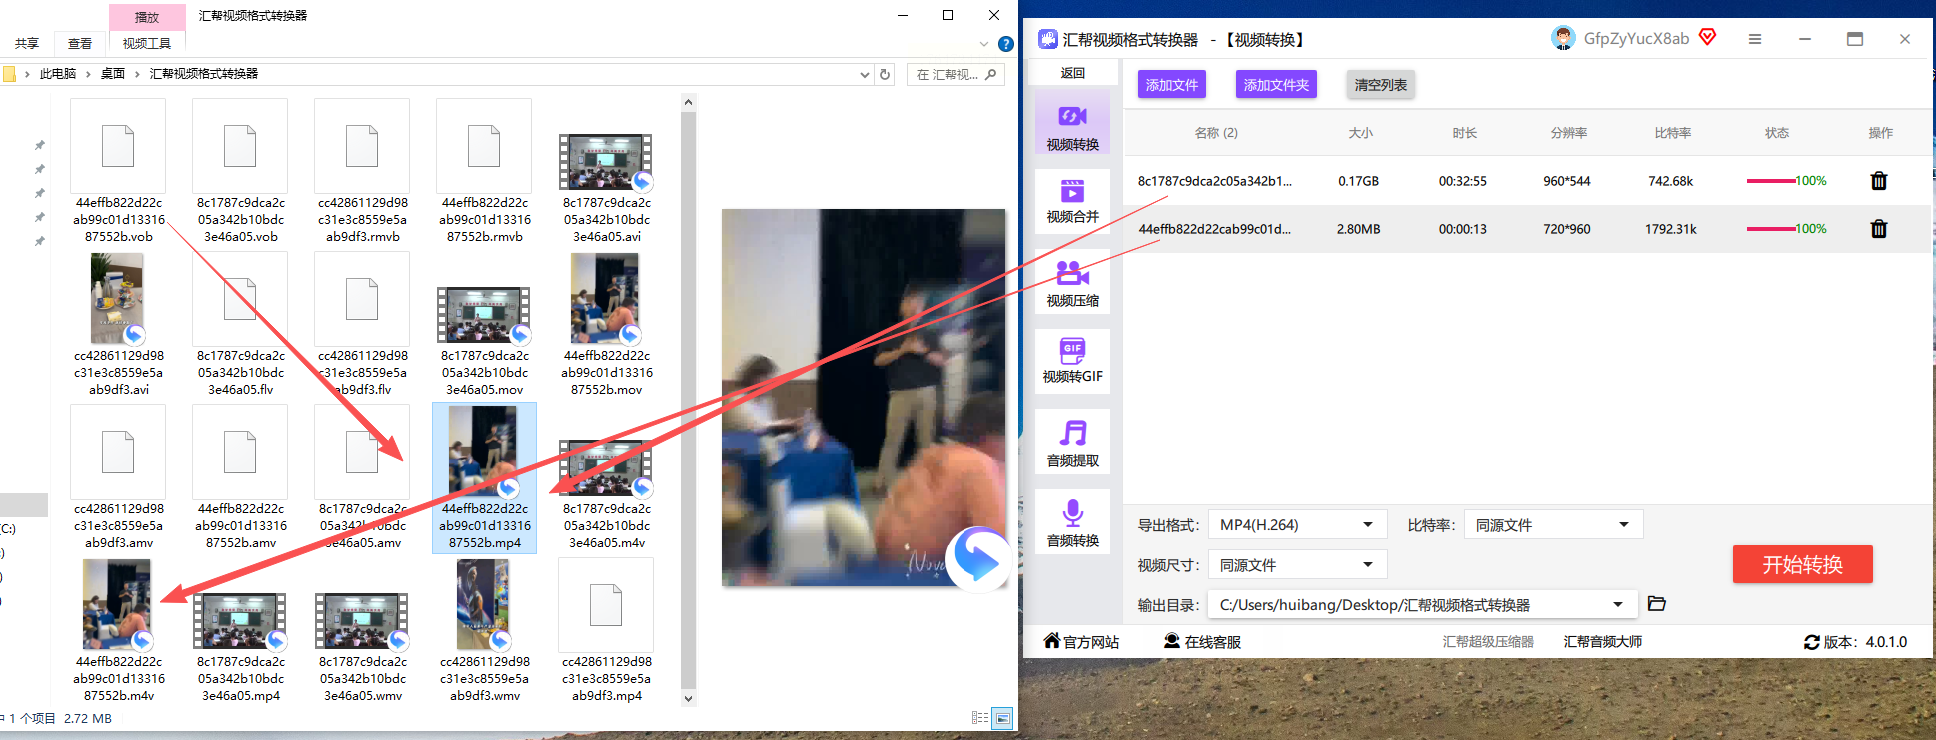This screenshot has width=1936, height=740.
Task: Switch to the 查看 ribbon tab
Action: tap(80, 43)
